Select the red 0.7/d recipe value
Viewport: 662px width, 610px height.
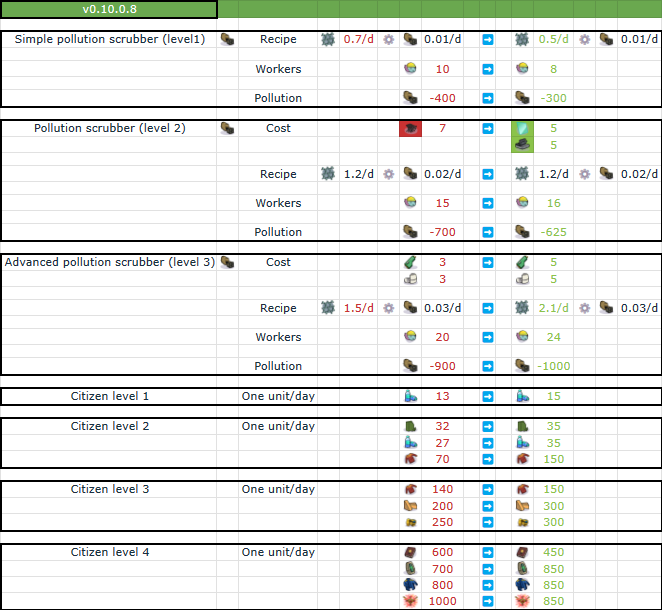pos(358,39)
